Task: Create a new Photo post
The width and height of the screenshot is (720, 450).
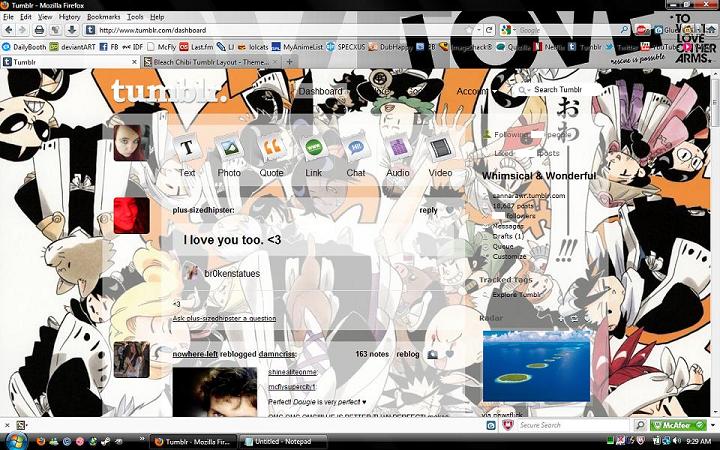Action: pos(229,155)
